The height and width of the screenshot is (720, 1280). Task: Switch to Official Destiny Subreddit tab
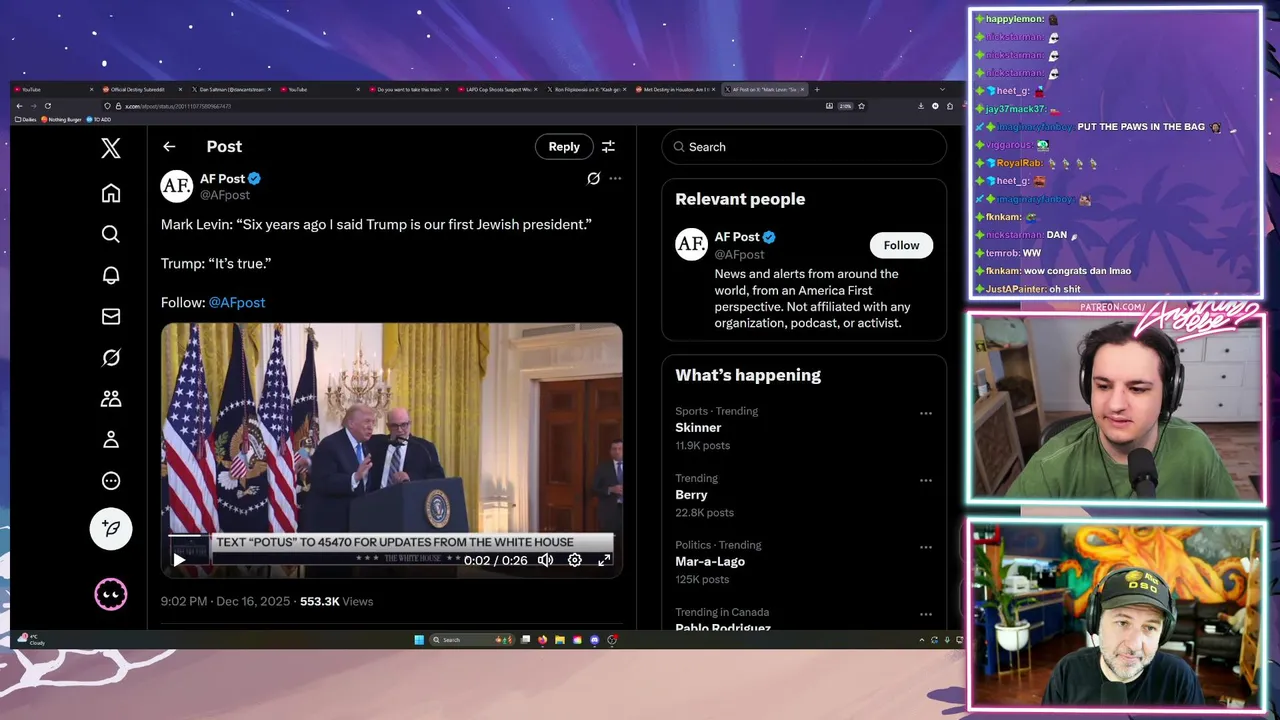click(143, 89)
